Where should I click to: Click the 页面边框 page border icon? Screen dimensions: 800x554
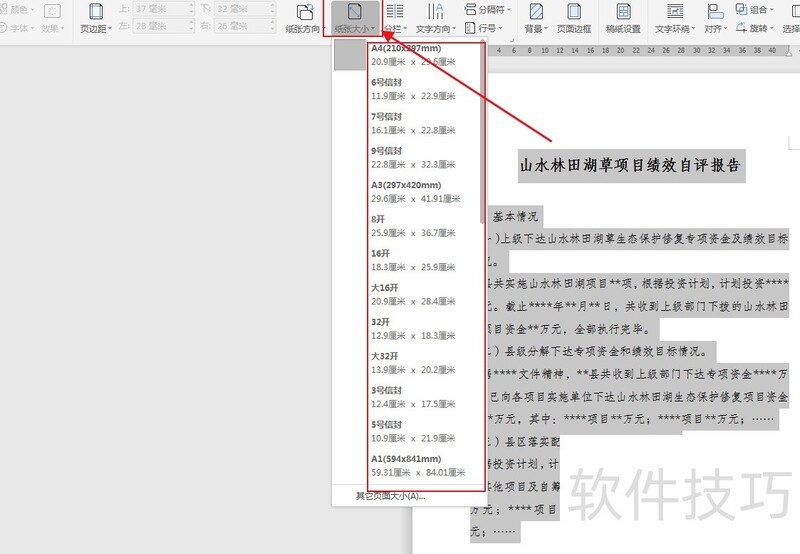point(574,13)
